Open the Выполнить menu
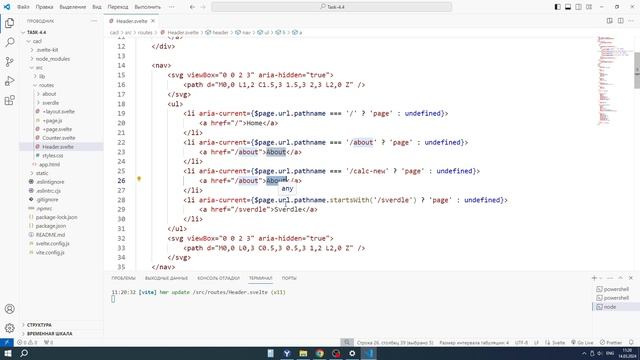Viewport: 640px width, 360px height. 147,7
